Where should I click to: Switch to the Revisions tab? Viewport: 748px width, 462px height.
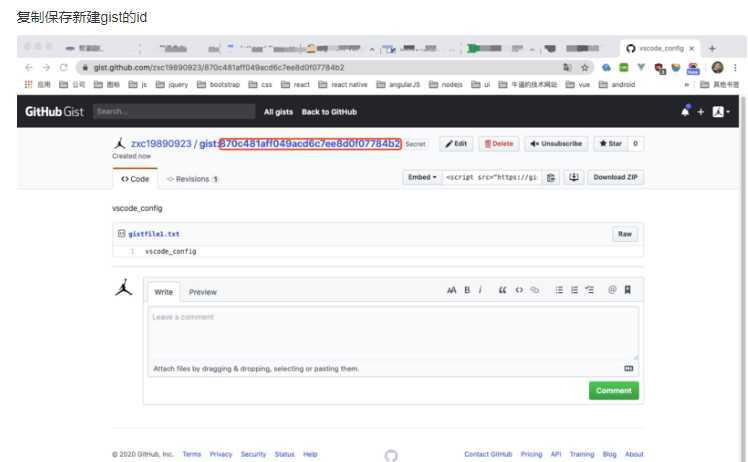192,179
